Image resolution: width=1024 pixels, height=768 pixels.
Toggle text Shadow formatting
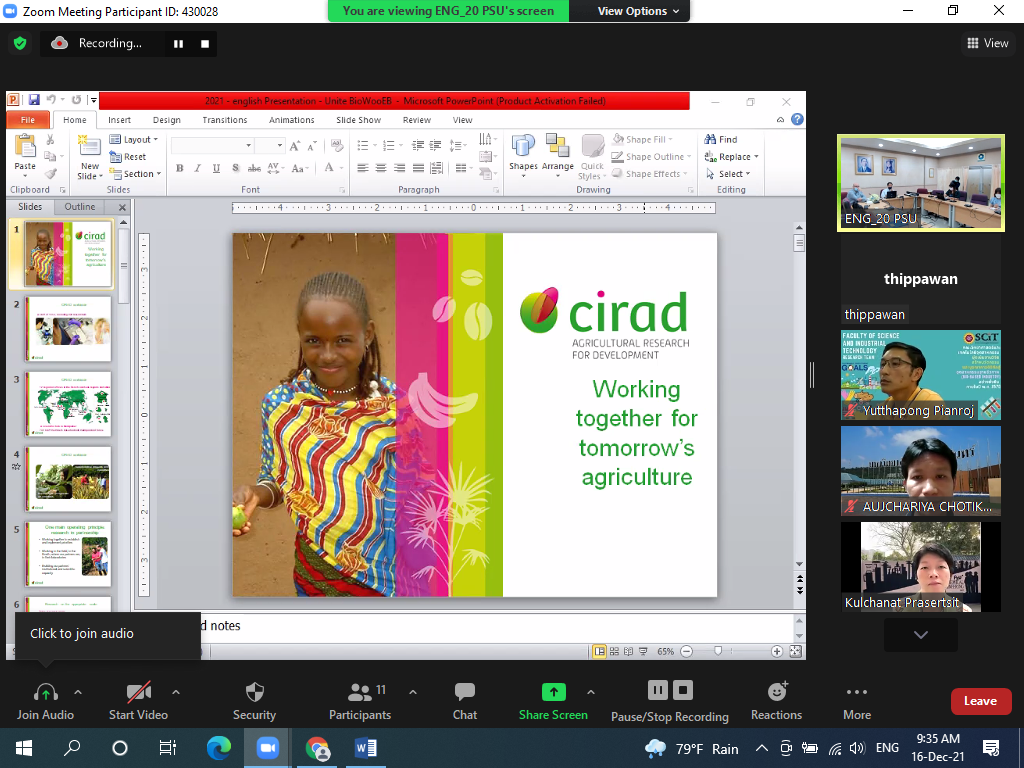[235, 168]
